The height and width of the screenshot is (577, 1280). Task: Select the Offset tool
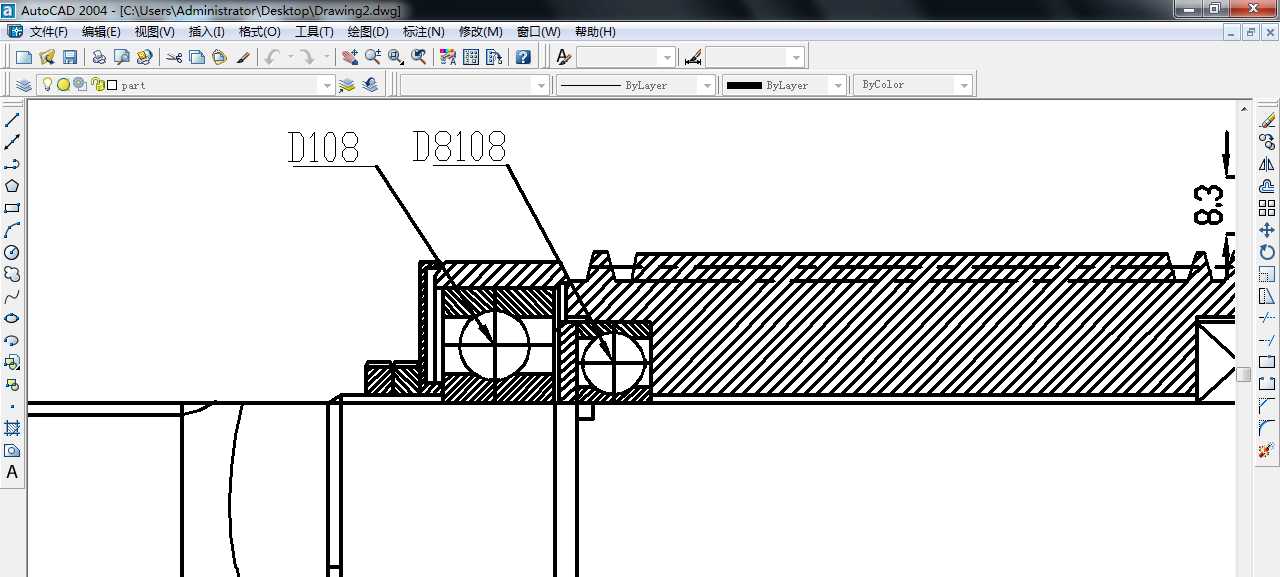(1267, 186)
